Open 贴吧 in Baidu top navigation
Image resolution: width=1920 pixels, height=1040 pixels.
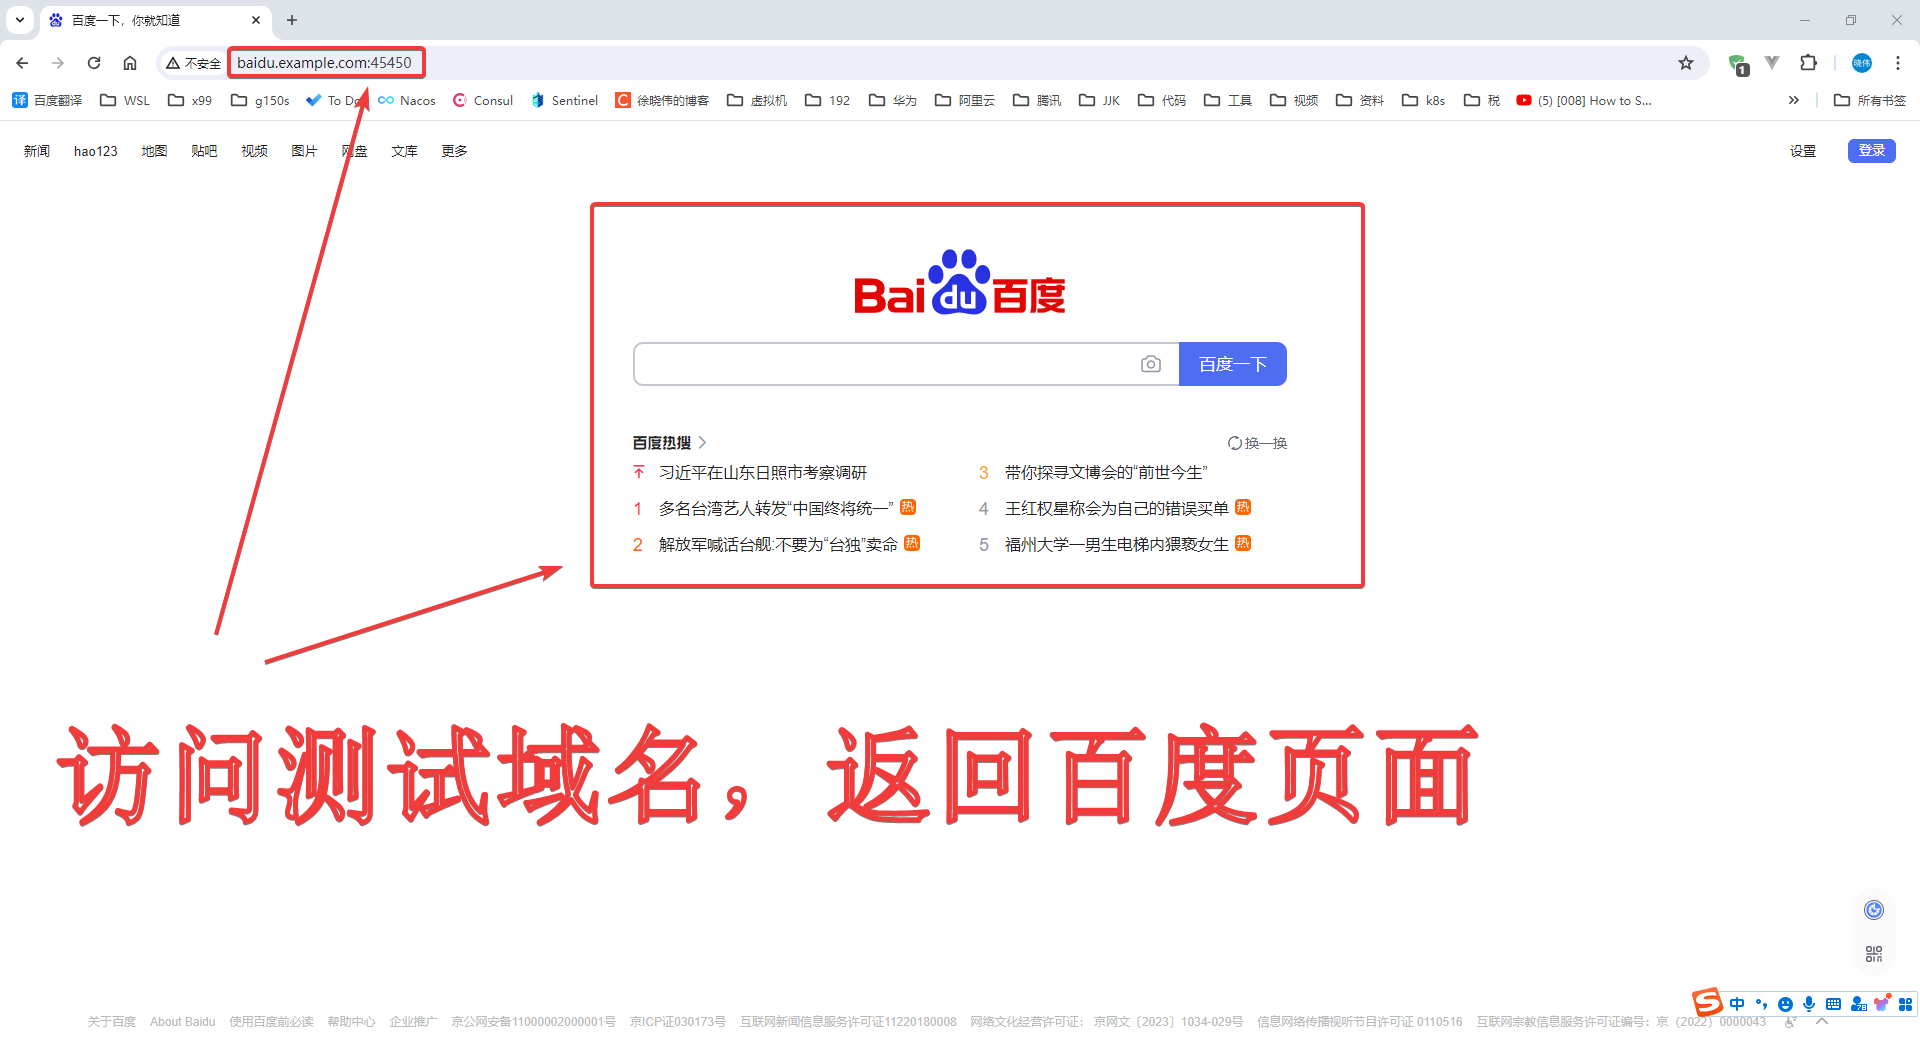click(x=204, y=151)
